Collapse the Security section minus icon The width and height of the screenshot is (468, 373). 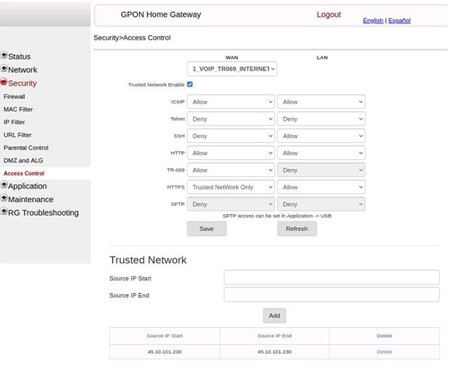coord(4,82)
